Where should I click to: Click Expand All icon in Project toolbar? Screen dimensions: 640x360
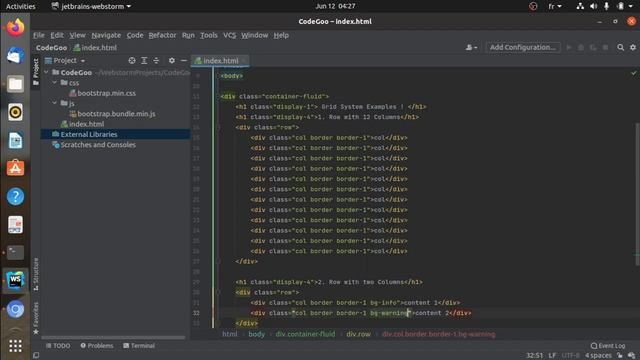point(144,60)
